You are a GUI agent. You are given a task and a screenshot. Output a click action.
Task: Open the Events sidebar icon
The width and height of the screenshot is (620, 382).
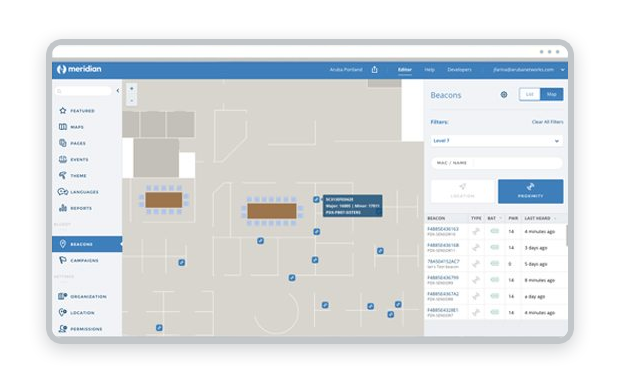point(62,159)
